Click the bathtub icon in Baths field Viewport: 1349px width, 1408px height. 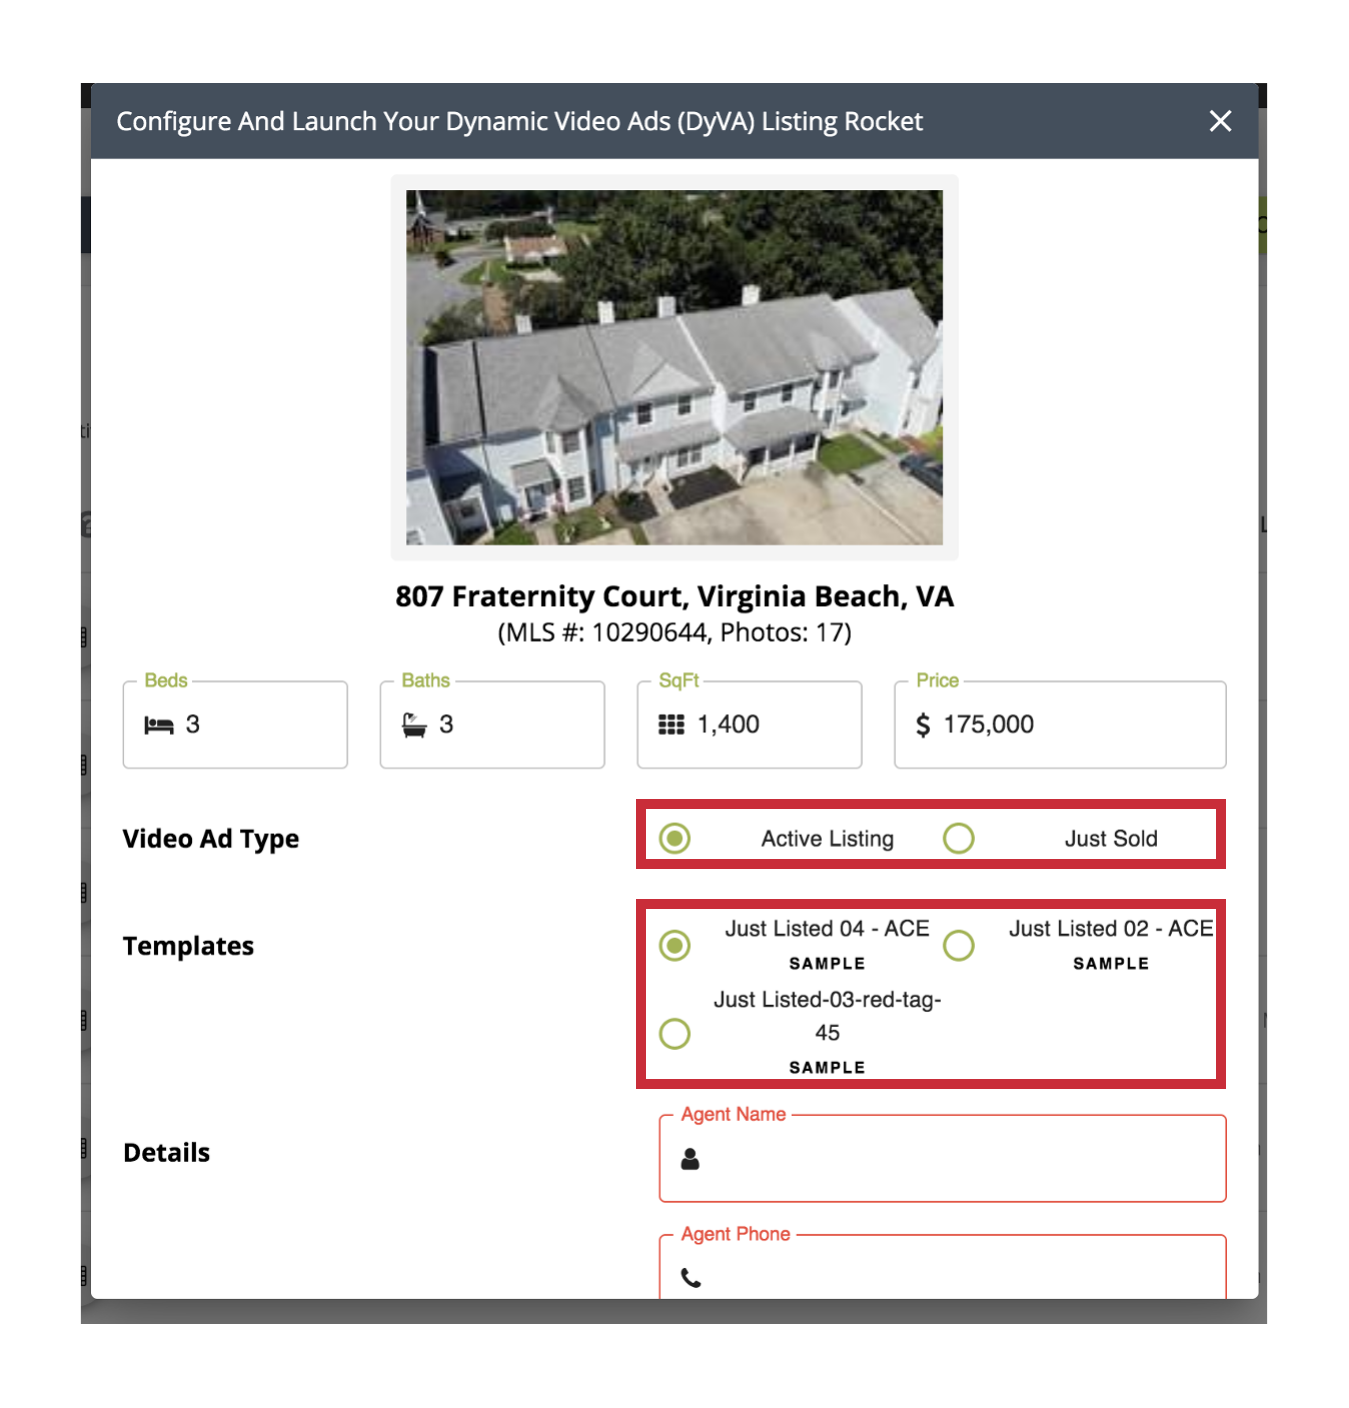click(x=414, y=725)
